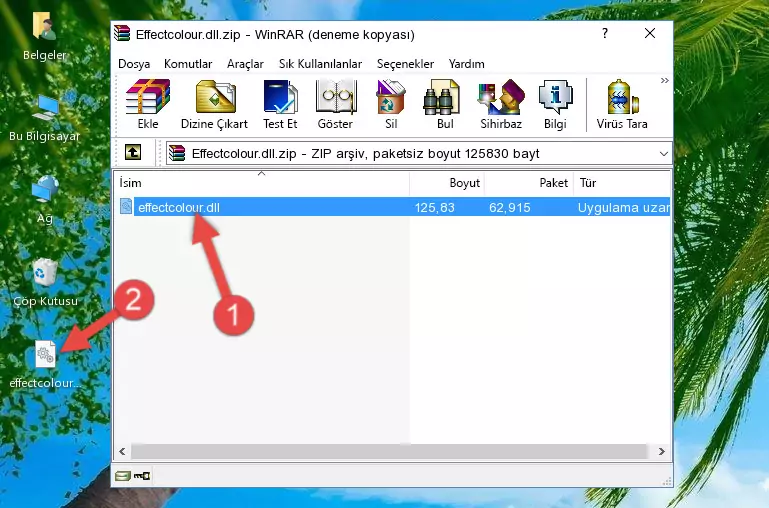Click the horizontal scrollbar track
The image size is (769, 508).
click(x=389, y=451)
